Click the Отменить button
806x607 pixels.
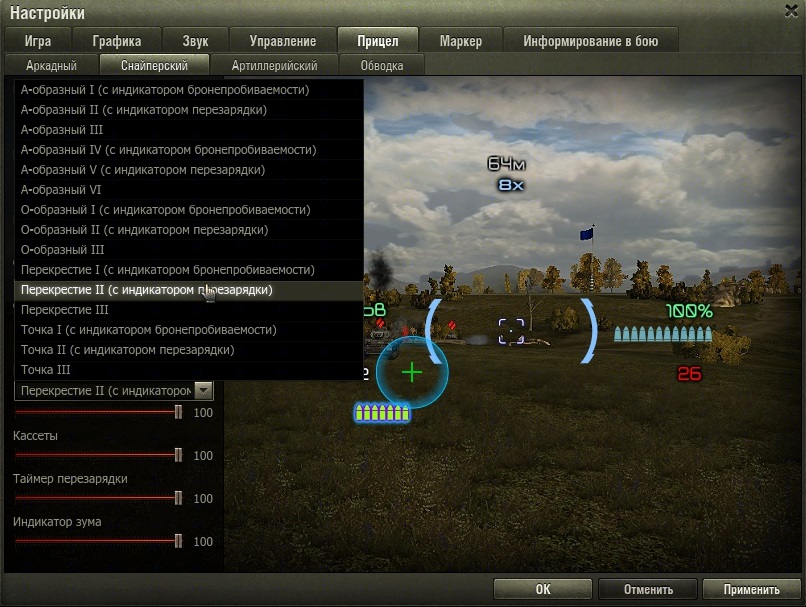click(648, 589)
